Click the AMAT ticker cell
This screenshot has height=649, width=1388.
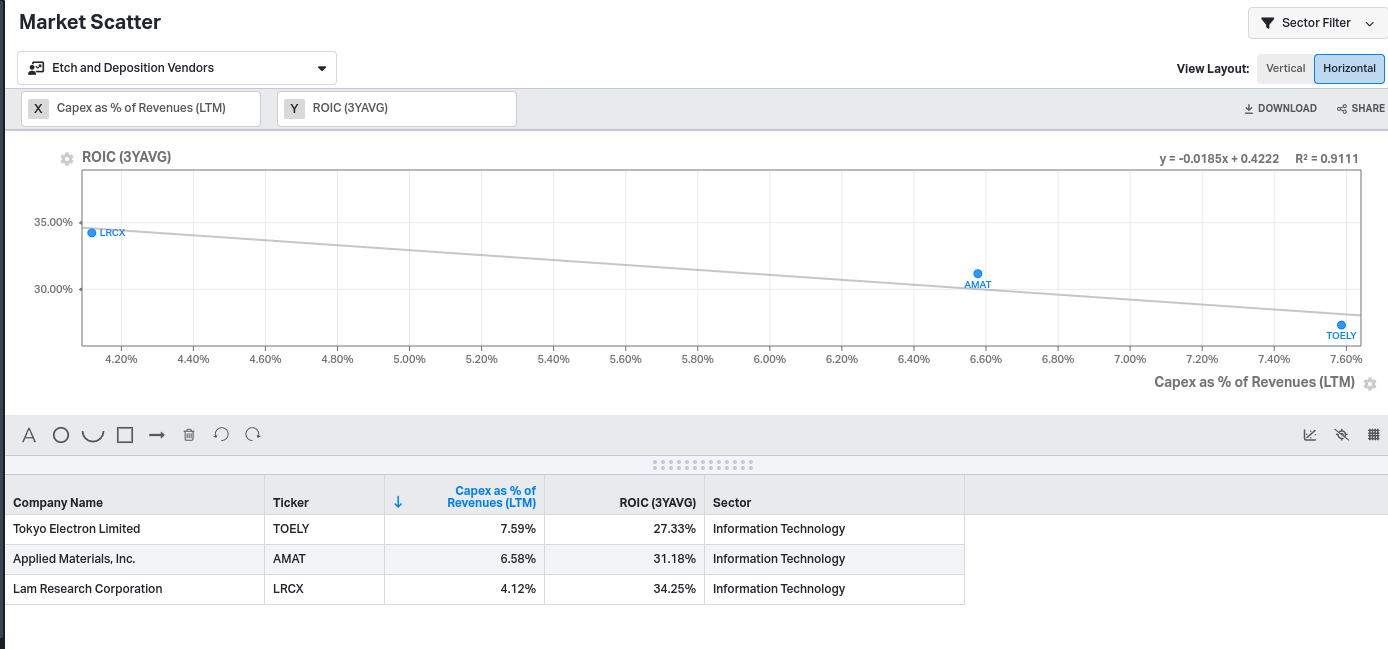pos(324,559)
